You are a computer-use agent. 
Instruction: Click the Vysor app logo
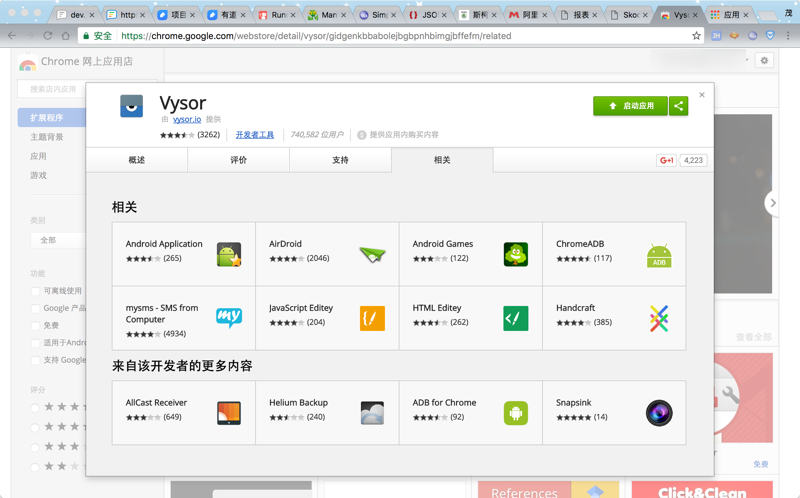[x=132, y=106]
